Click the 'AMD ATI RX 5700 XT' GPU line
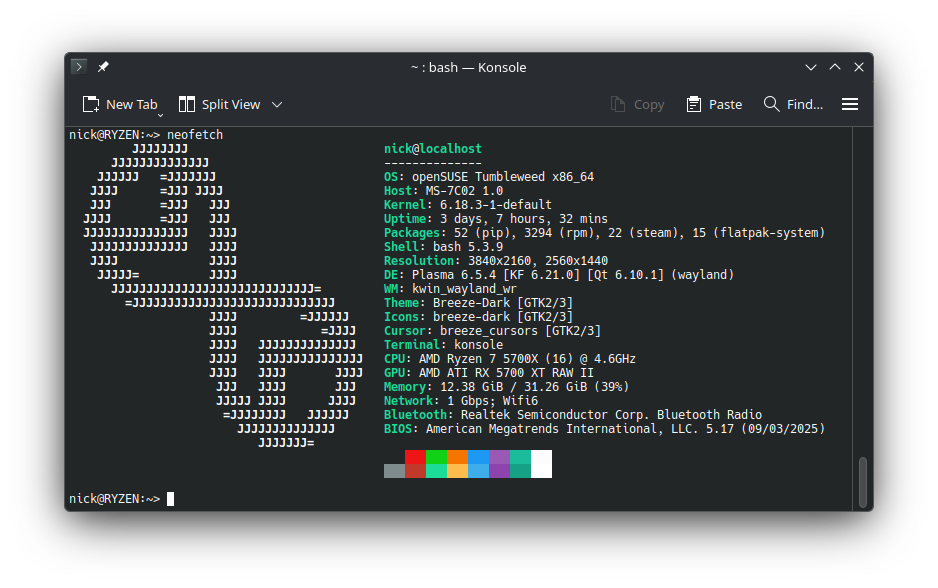The image size is (938, 588). pos(489,373)
